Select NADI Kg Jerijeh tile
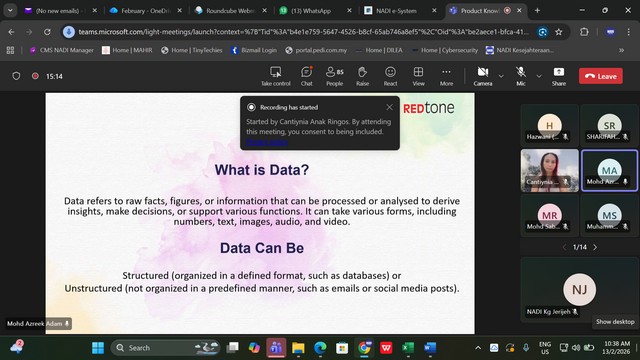The width and height of the screenshot is (640, 360). pyautogui.click(x=579, y=289)
